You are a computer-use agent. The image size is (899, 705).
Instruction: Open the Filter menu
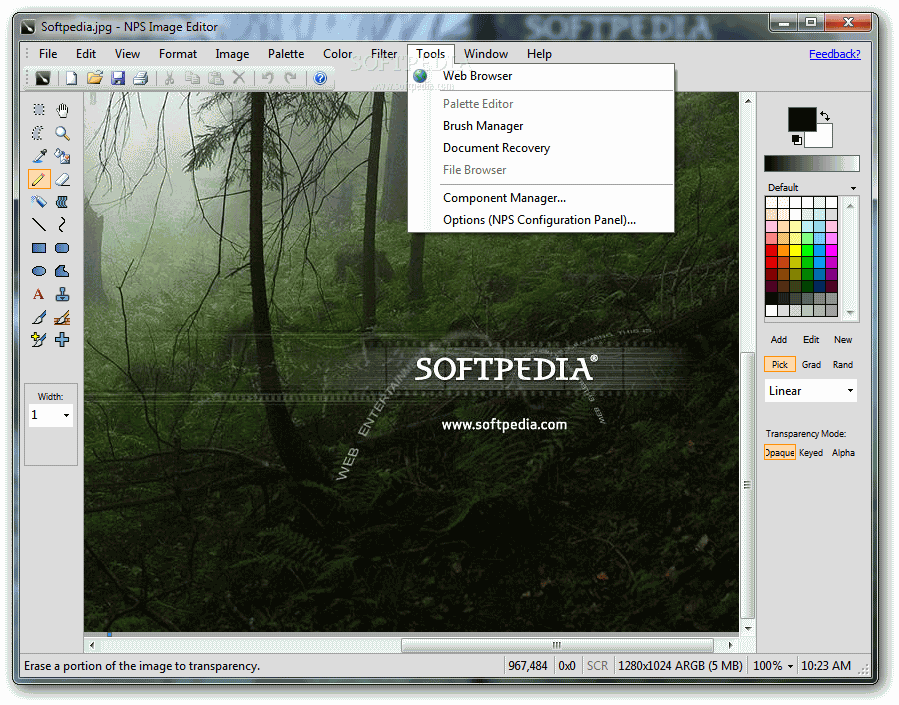(x=384, y=54)
